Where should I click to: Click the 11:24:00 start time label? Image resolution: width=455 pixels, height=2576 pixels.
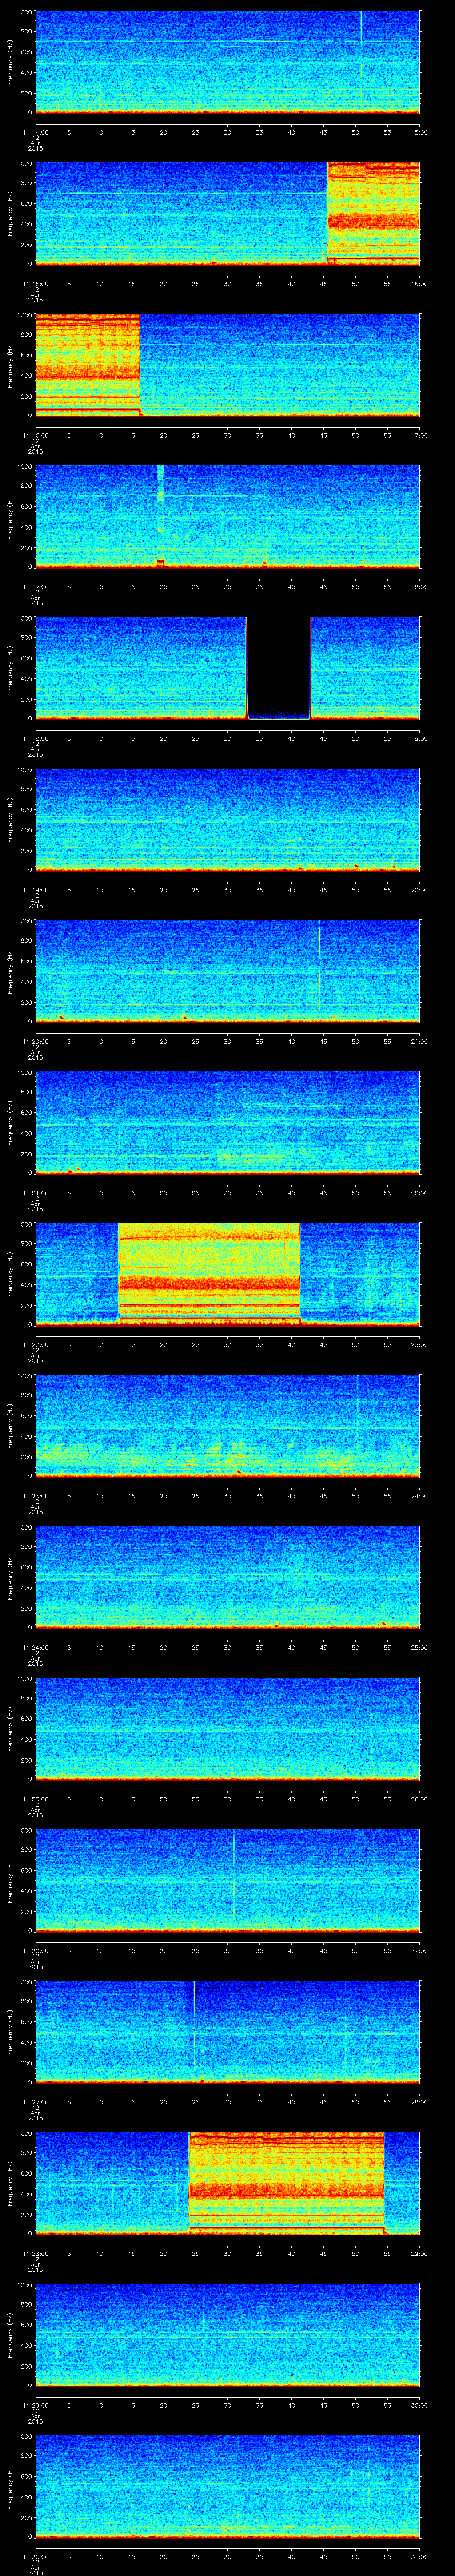click(x=36, y=1648)
